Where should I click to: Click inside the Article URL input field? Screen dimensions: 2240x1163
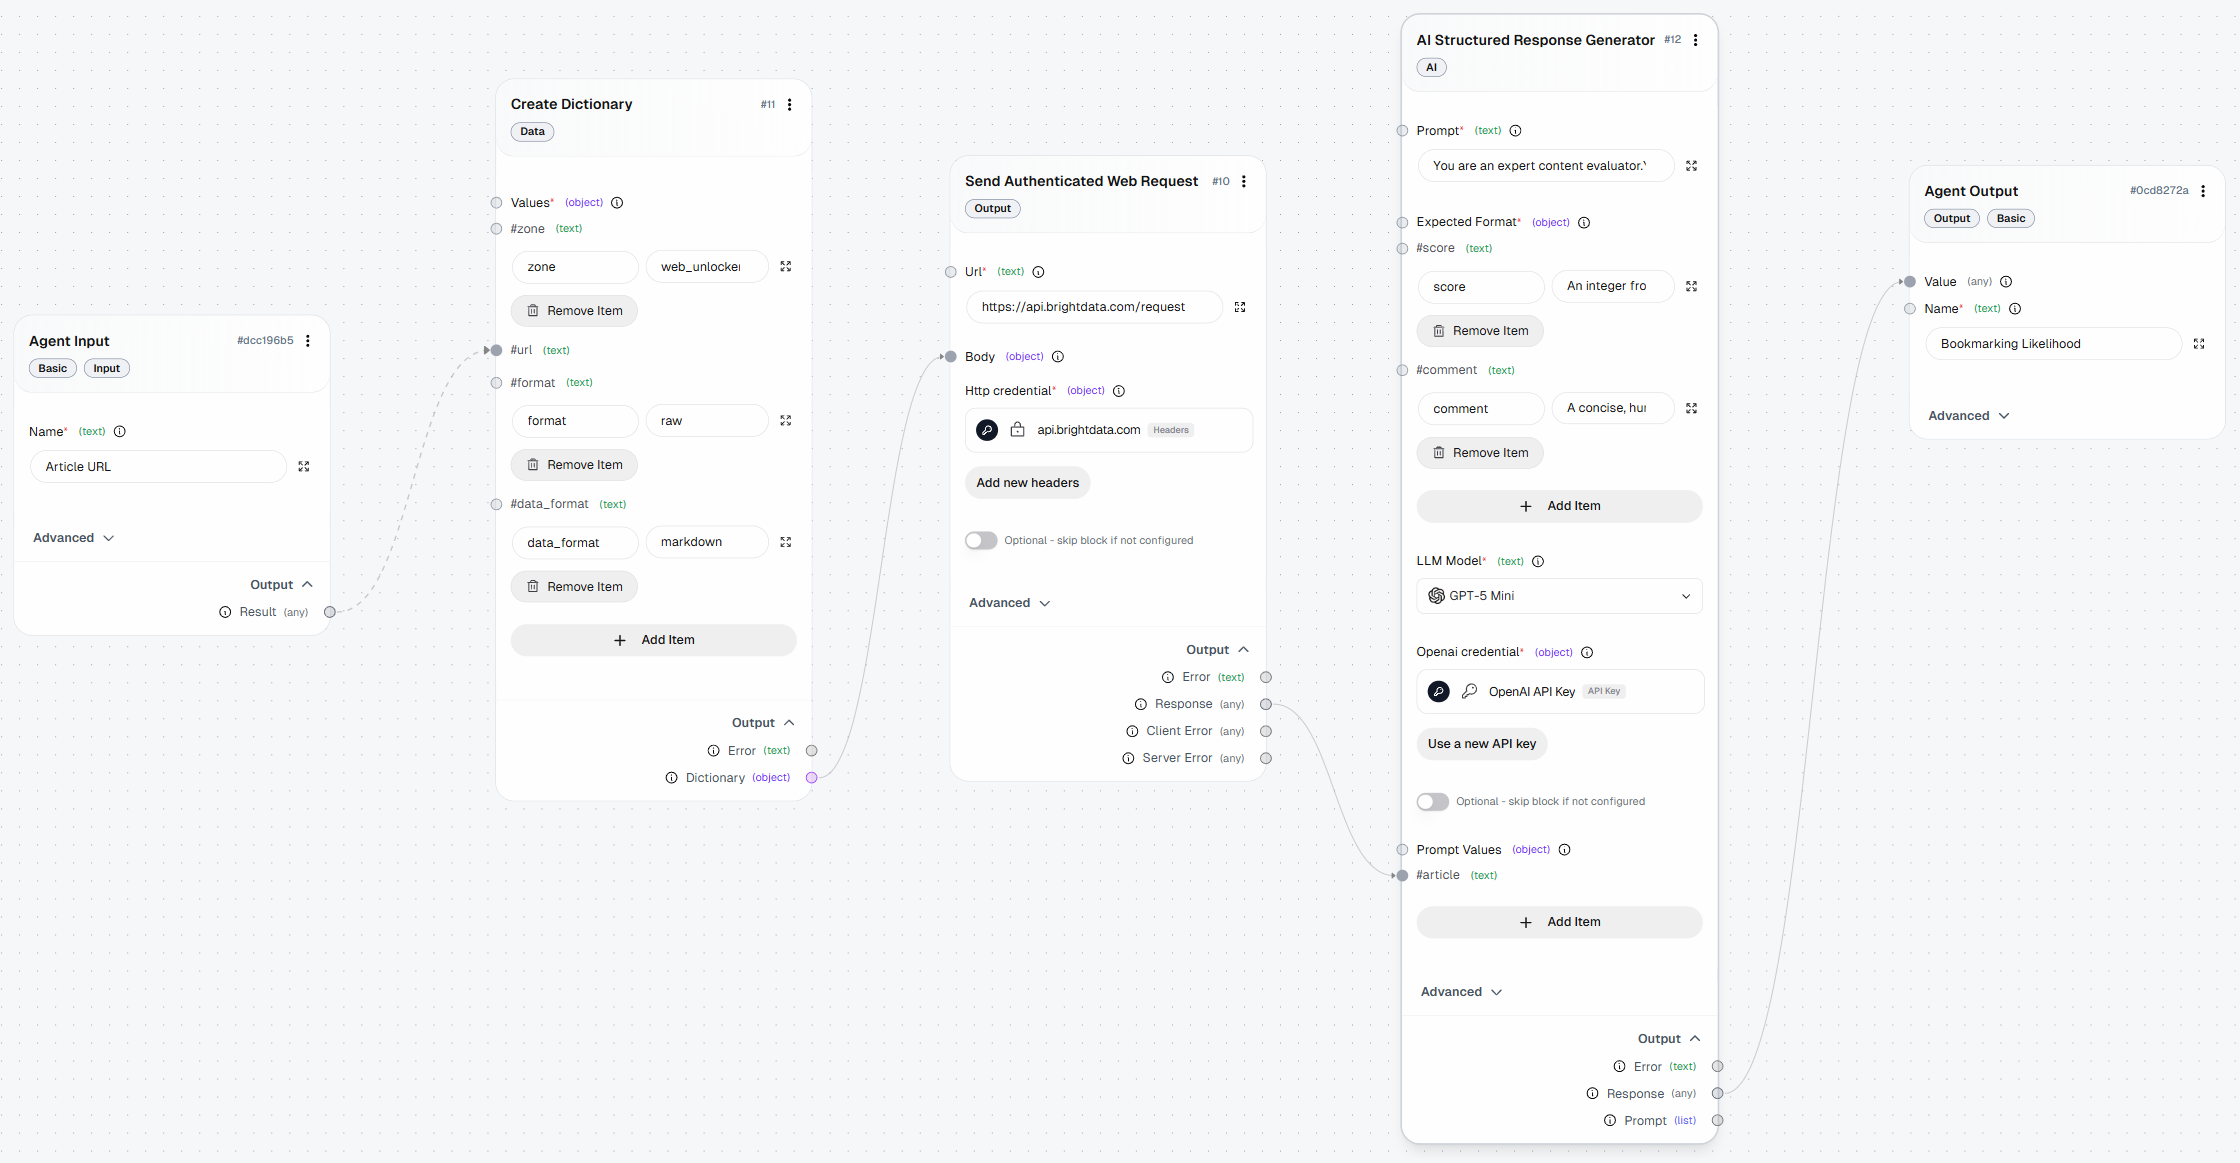click(157, 466)
